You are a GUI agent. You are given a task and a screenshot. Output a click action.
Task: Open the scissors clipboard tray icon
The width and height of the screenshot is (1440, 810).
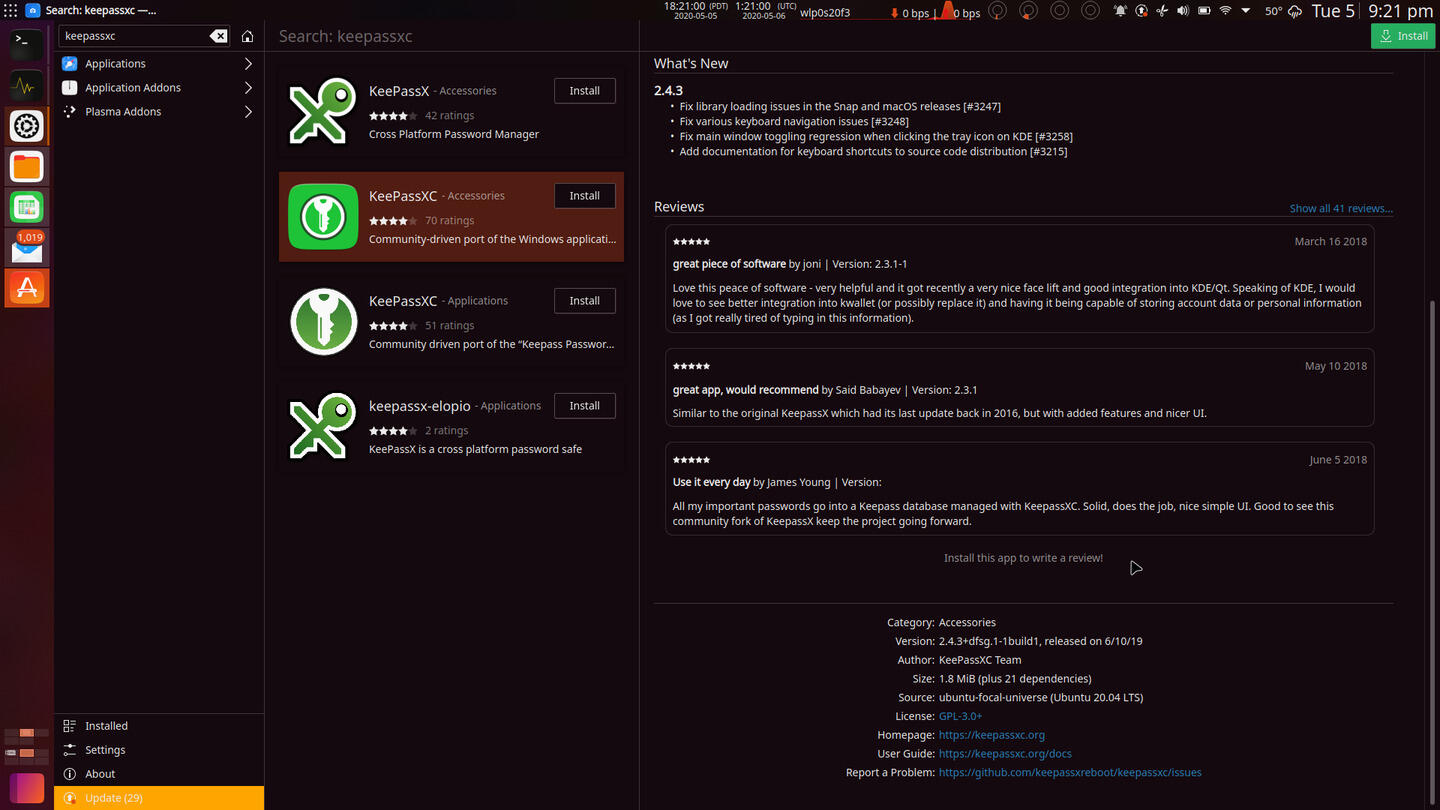(1161, 11)
